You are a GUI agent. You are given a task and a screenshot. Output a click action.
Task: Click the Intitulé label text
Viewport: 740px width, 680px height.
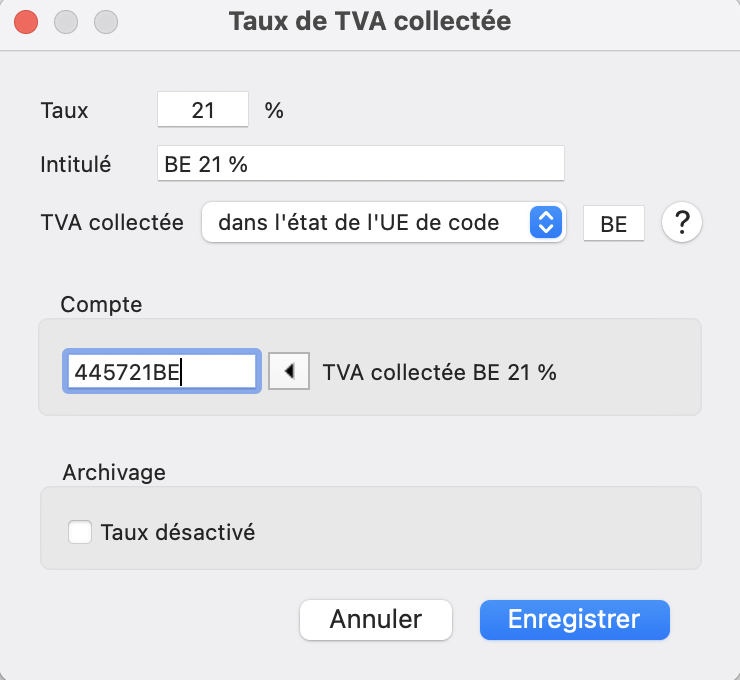click(76, 164)
